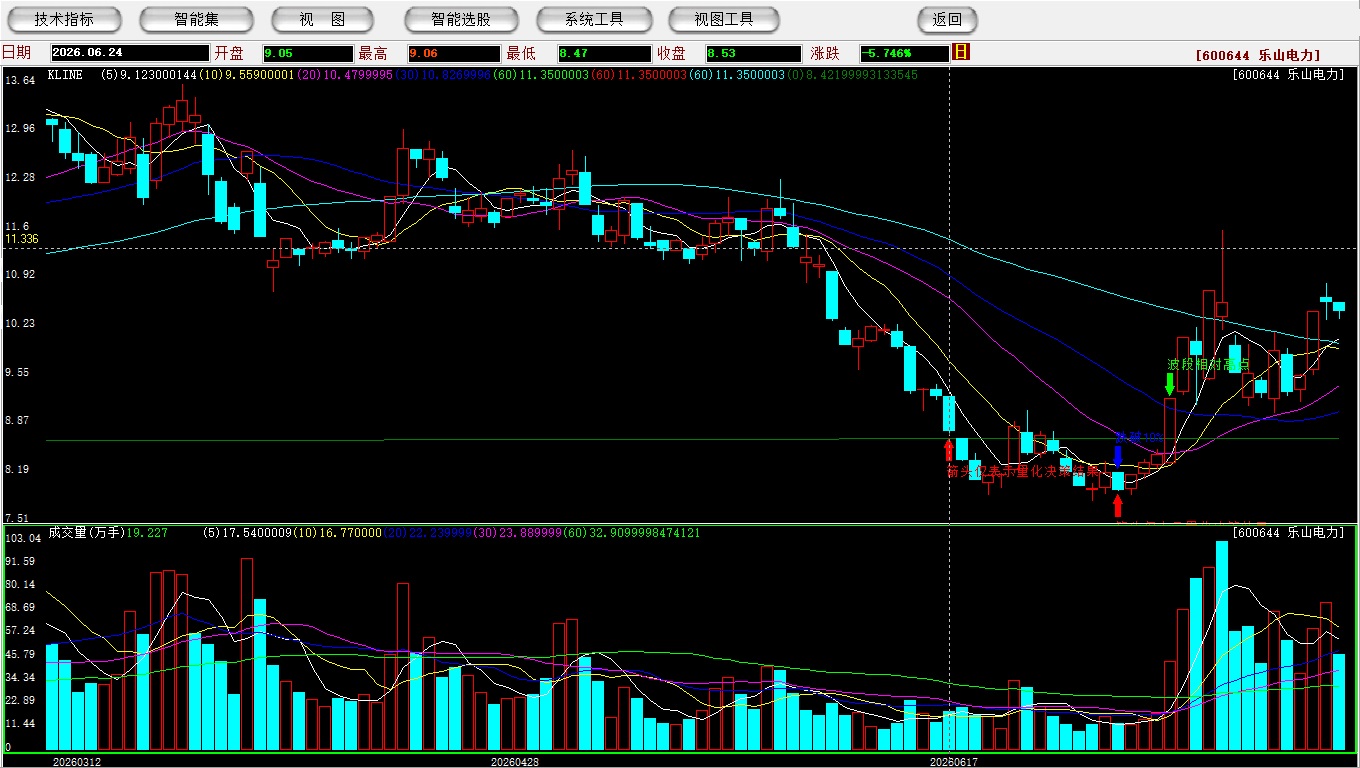Click the 最低 value 8.47
Screen dimensions: 1360x768
point(605,54)
